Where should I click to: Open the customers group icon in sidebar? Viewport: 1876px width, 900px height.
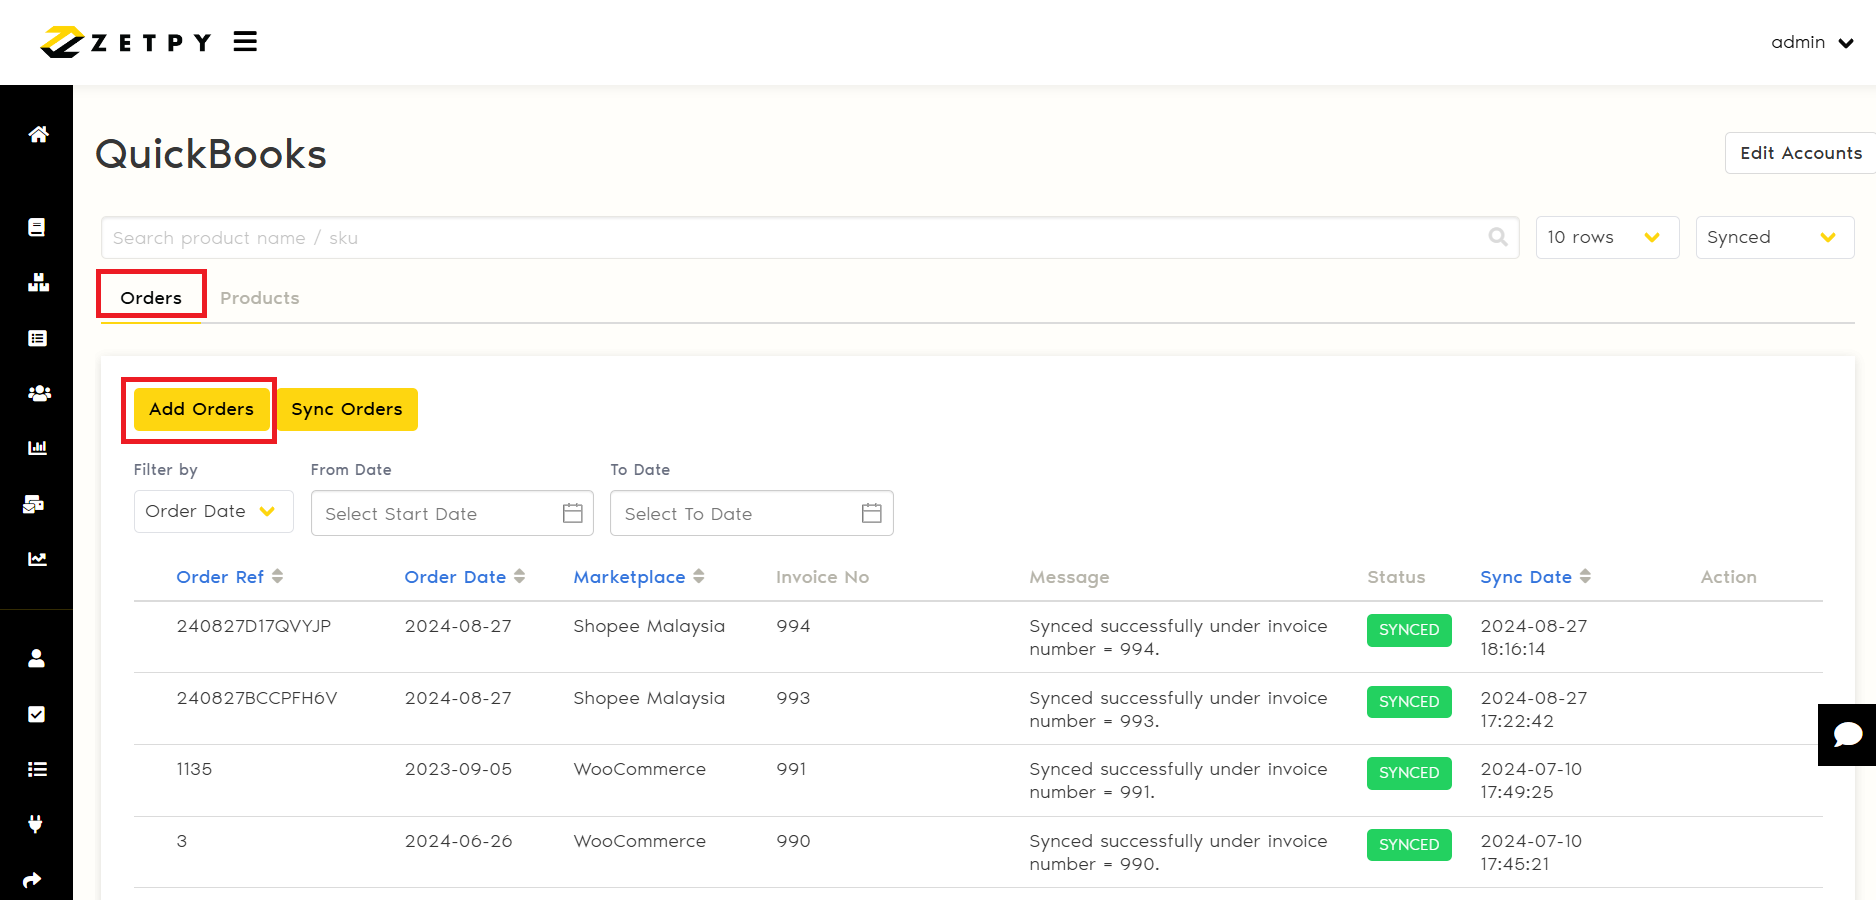[x=38, y=393]
